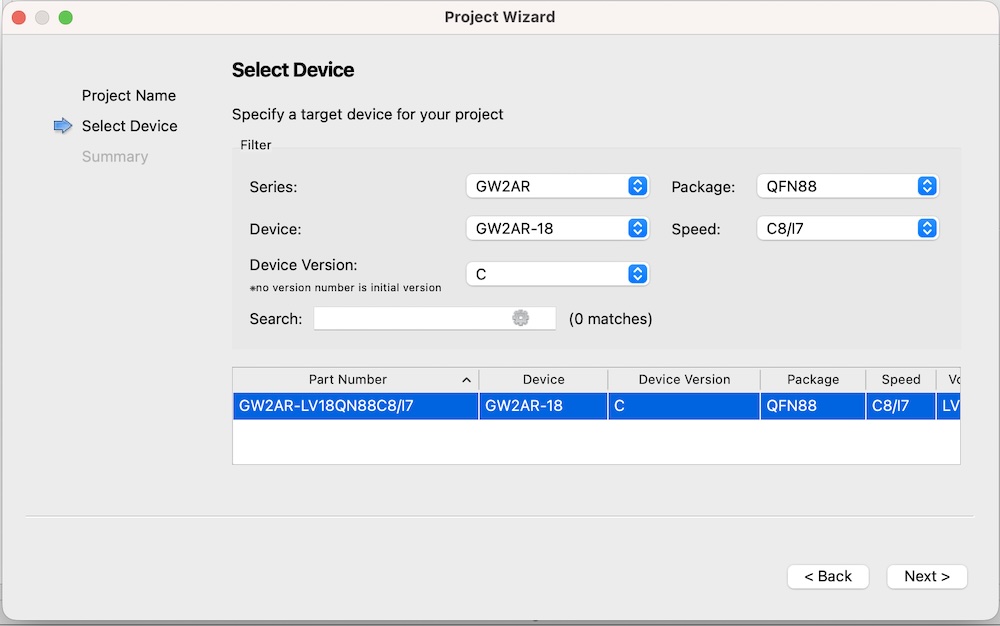Screen dimensions: 1000x626
Task: Click the Select Device step label
Action: (129, 126)
